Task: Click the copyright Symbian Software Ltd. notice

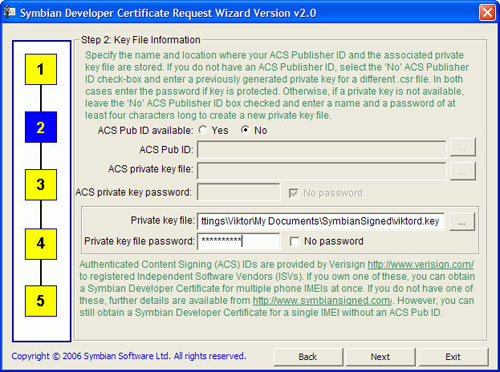Action: pyautogui.click(x=129, y=356)
